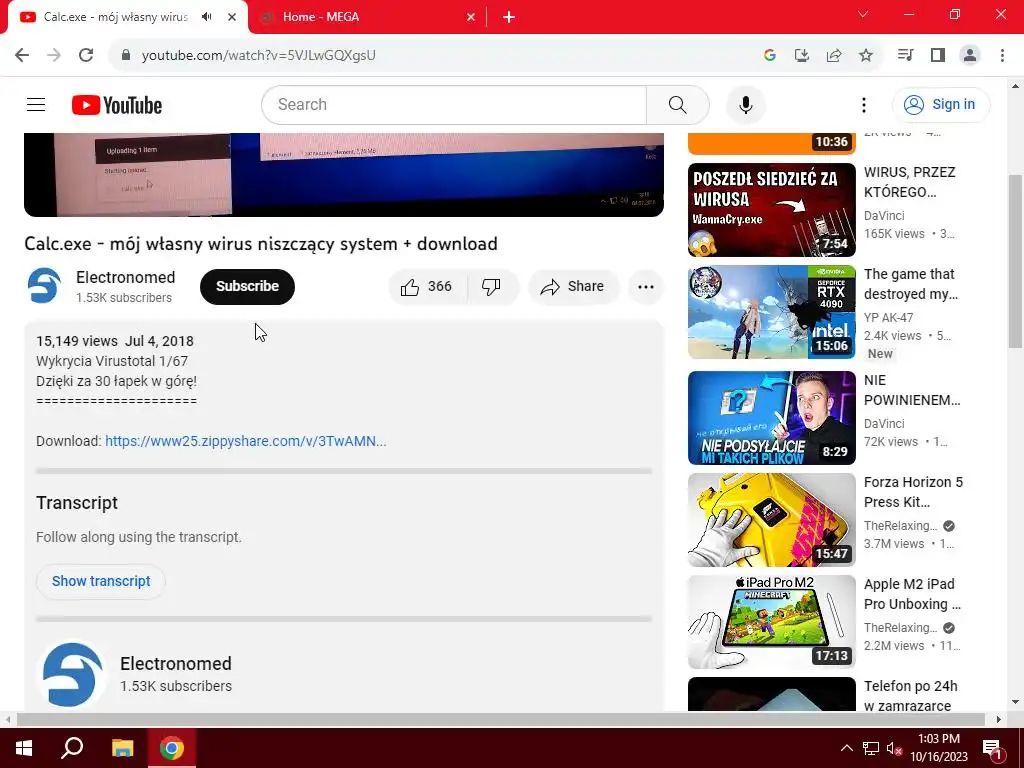This screenshot has width=1024, height=768.
Task: Click the search magnifier button
Action: (677, 104)
